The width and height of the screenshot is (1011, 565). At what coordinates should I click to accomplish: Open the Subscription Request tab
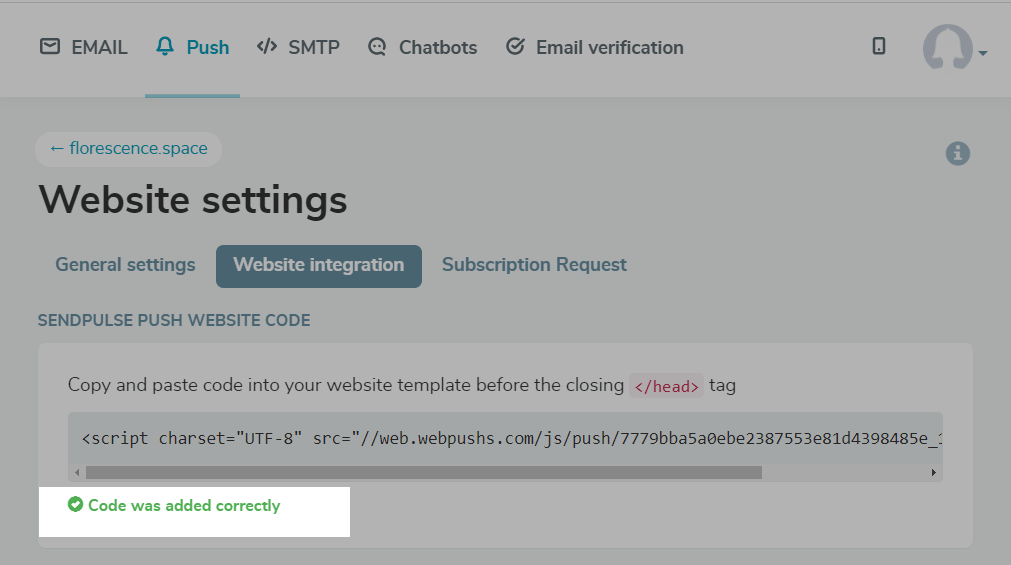(534, 265)
